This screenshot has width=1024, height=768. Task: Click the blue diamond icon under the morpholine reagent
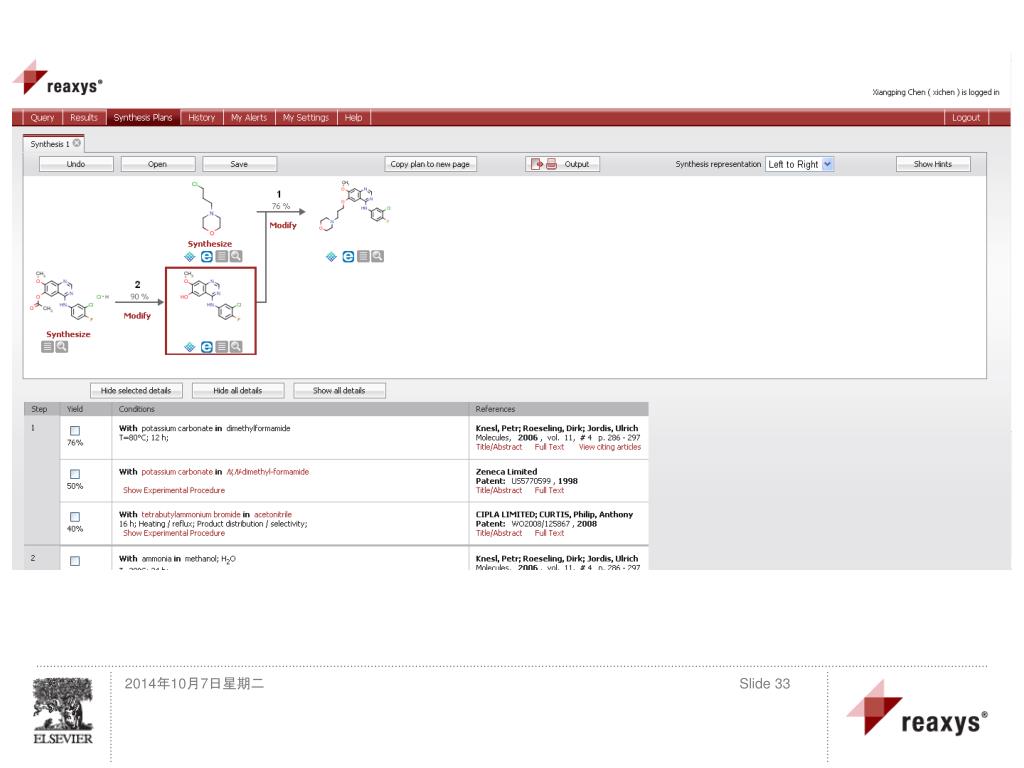point(189,257)
